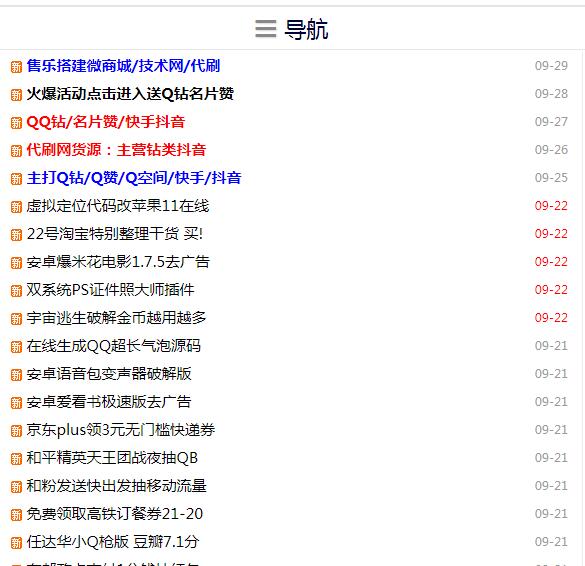Click date 09-21 on 安卓语音包变声器 row

[x=551, y=374]
